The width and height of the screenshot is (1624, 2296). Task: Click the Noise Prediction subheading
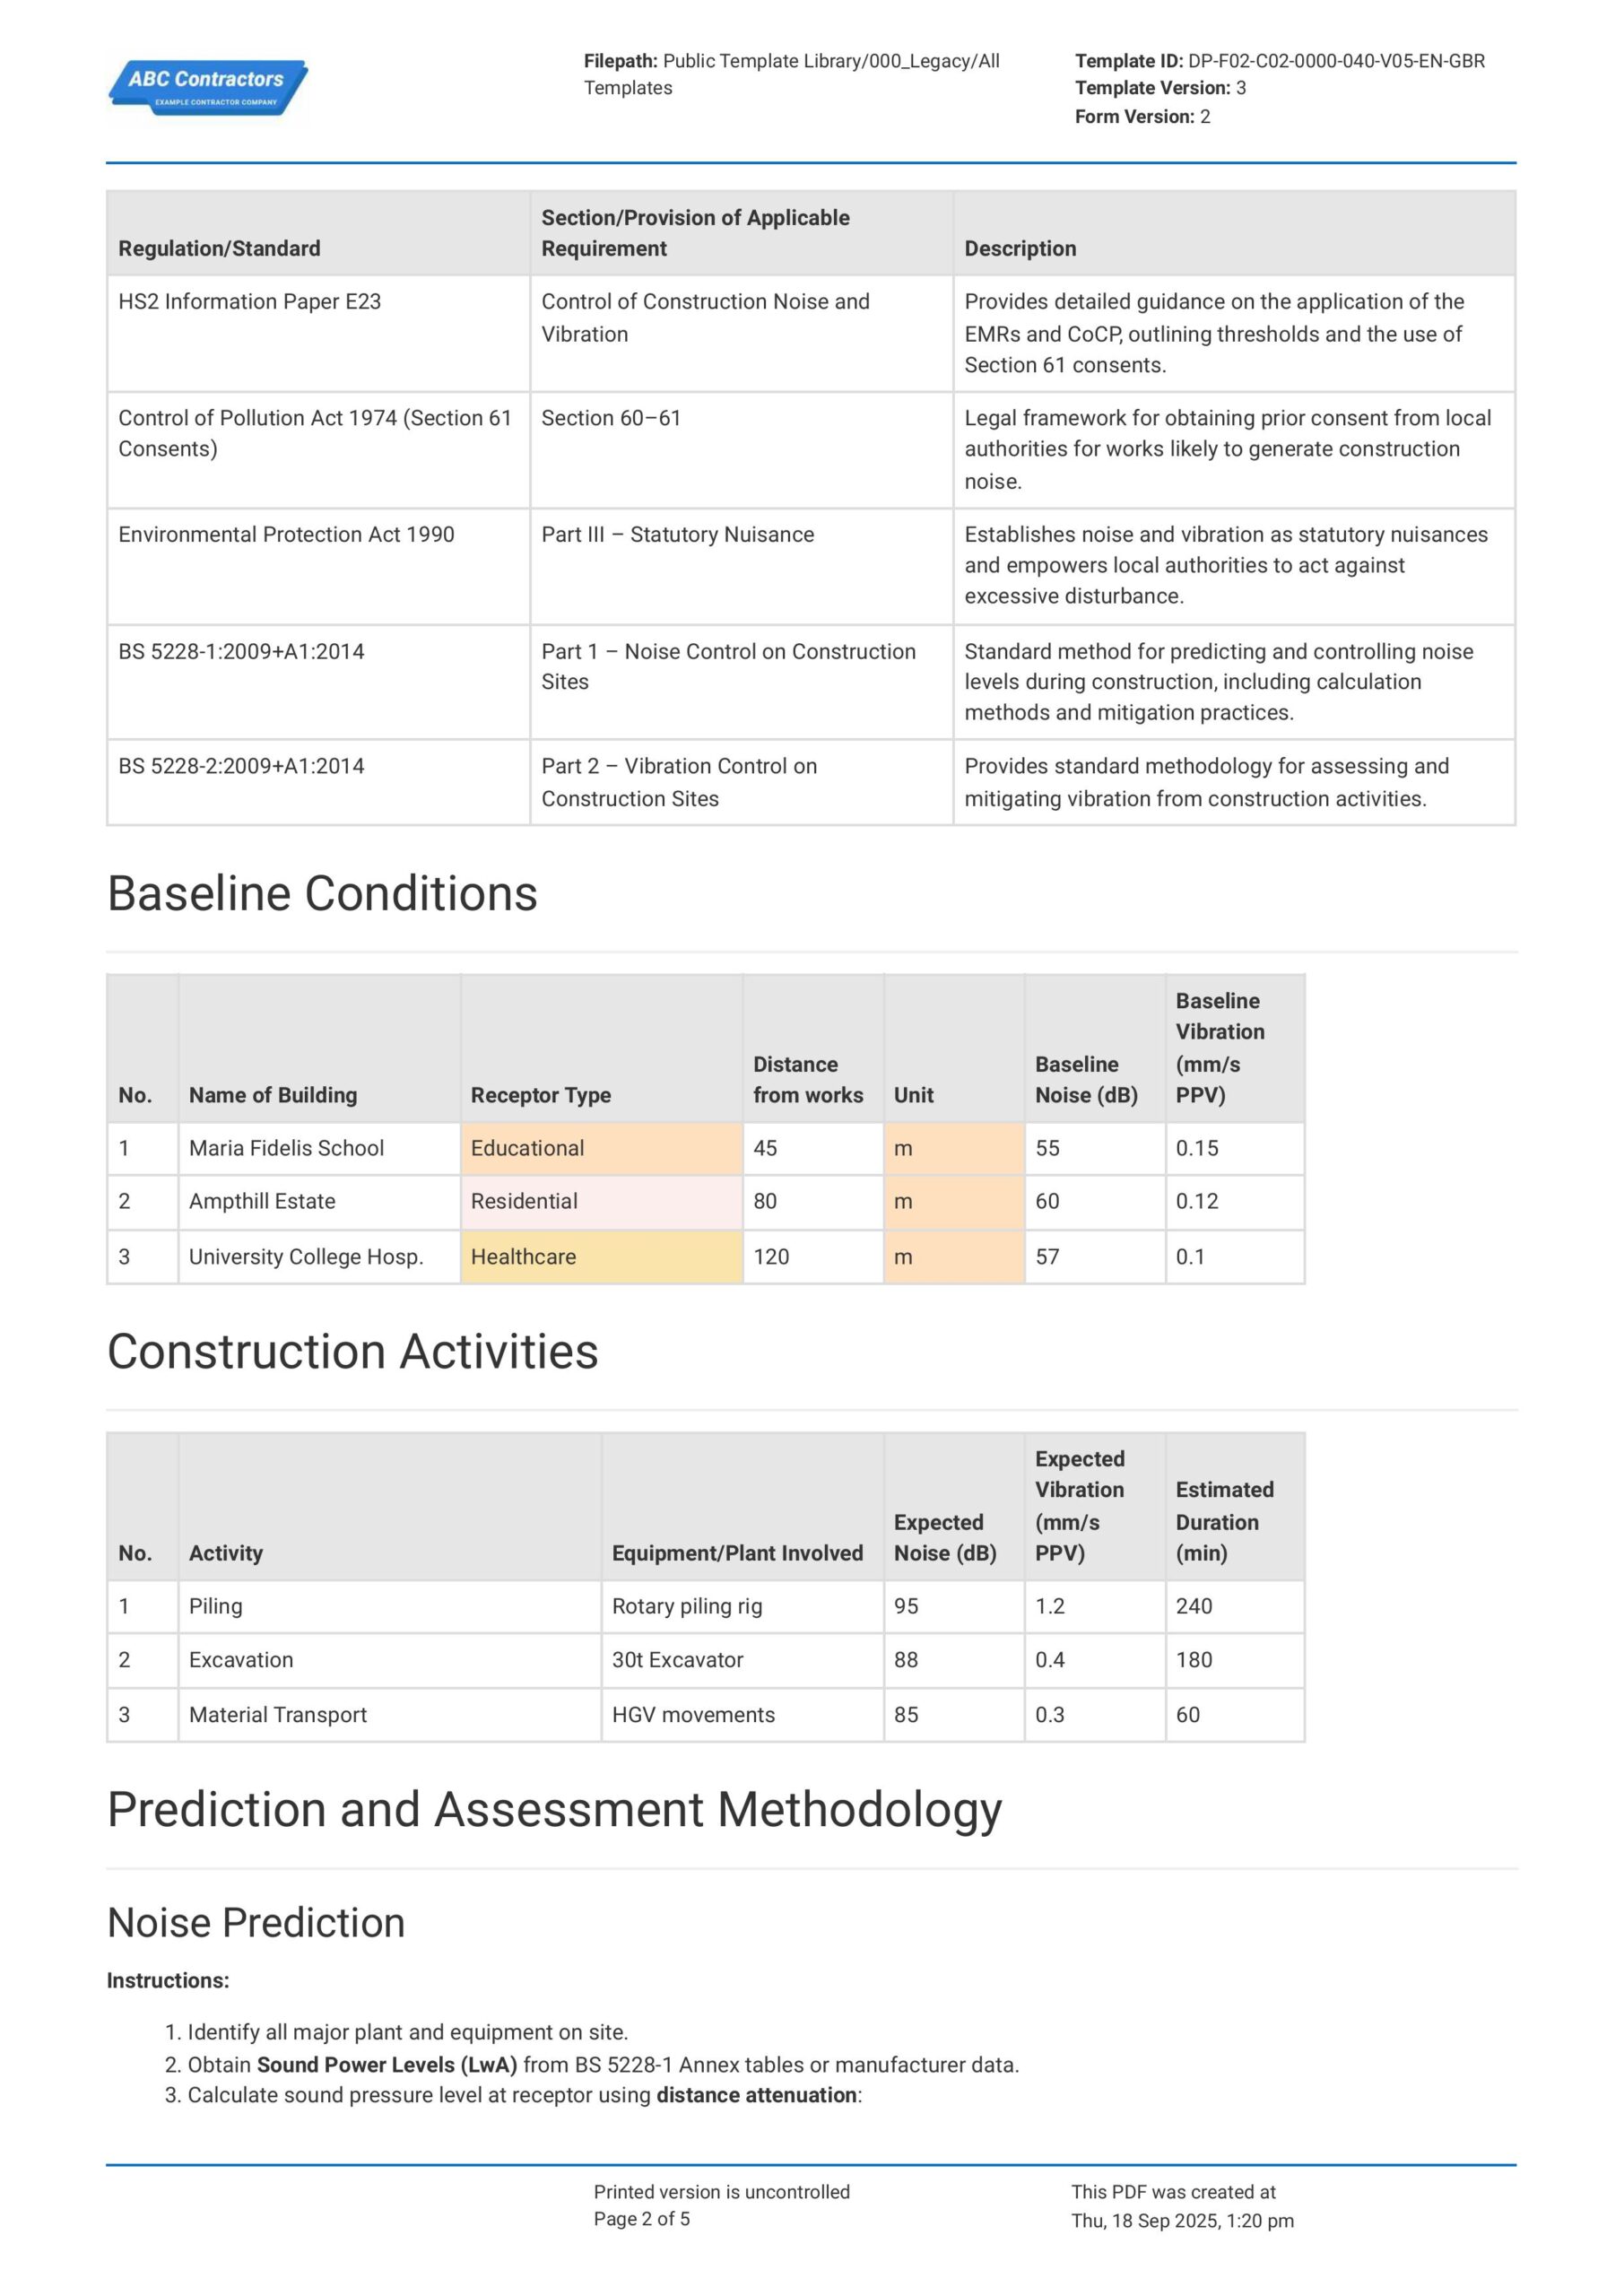click(256, 1923)
